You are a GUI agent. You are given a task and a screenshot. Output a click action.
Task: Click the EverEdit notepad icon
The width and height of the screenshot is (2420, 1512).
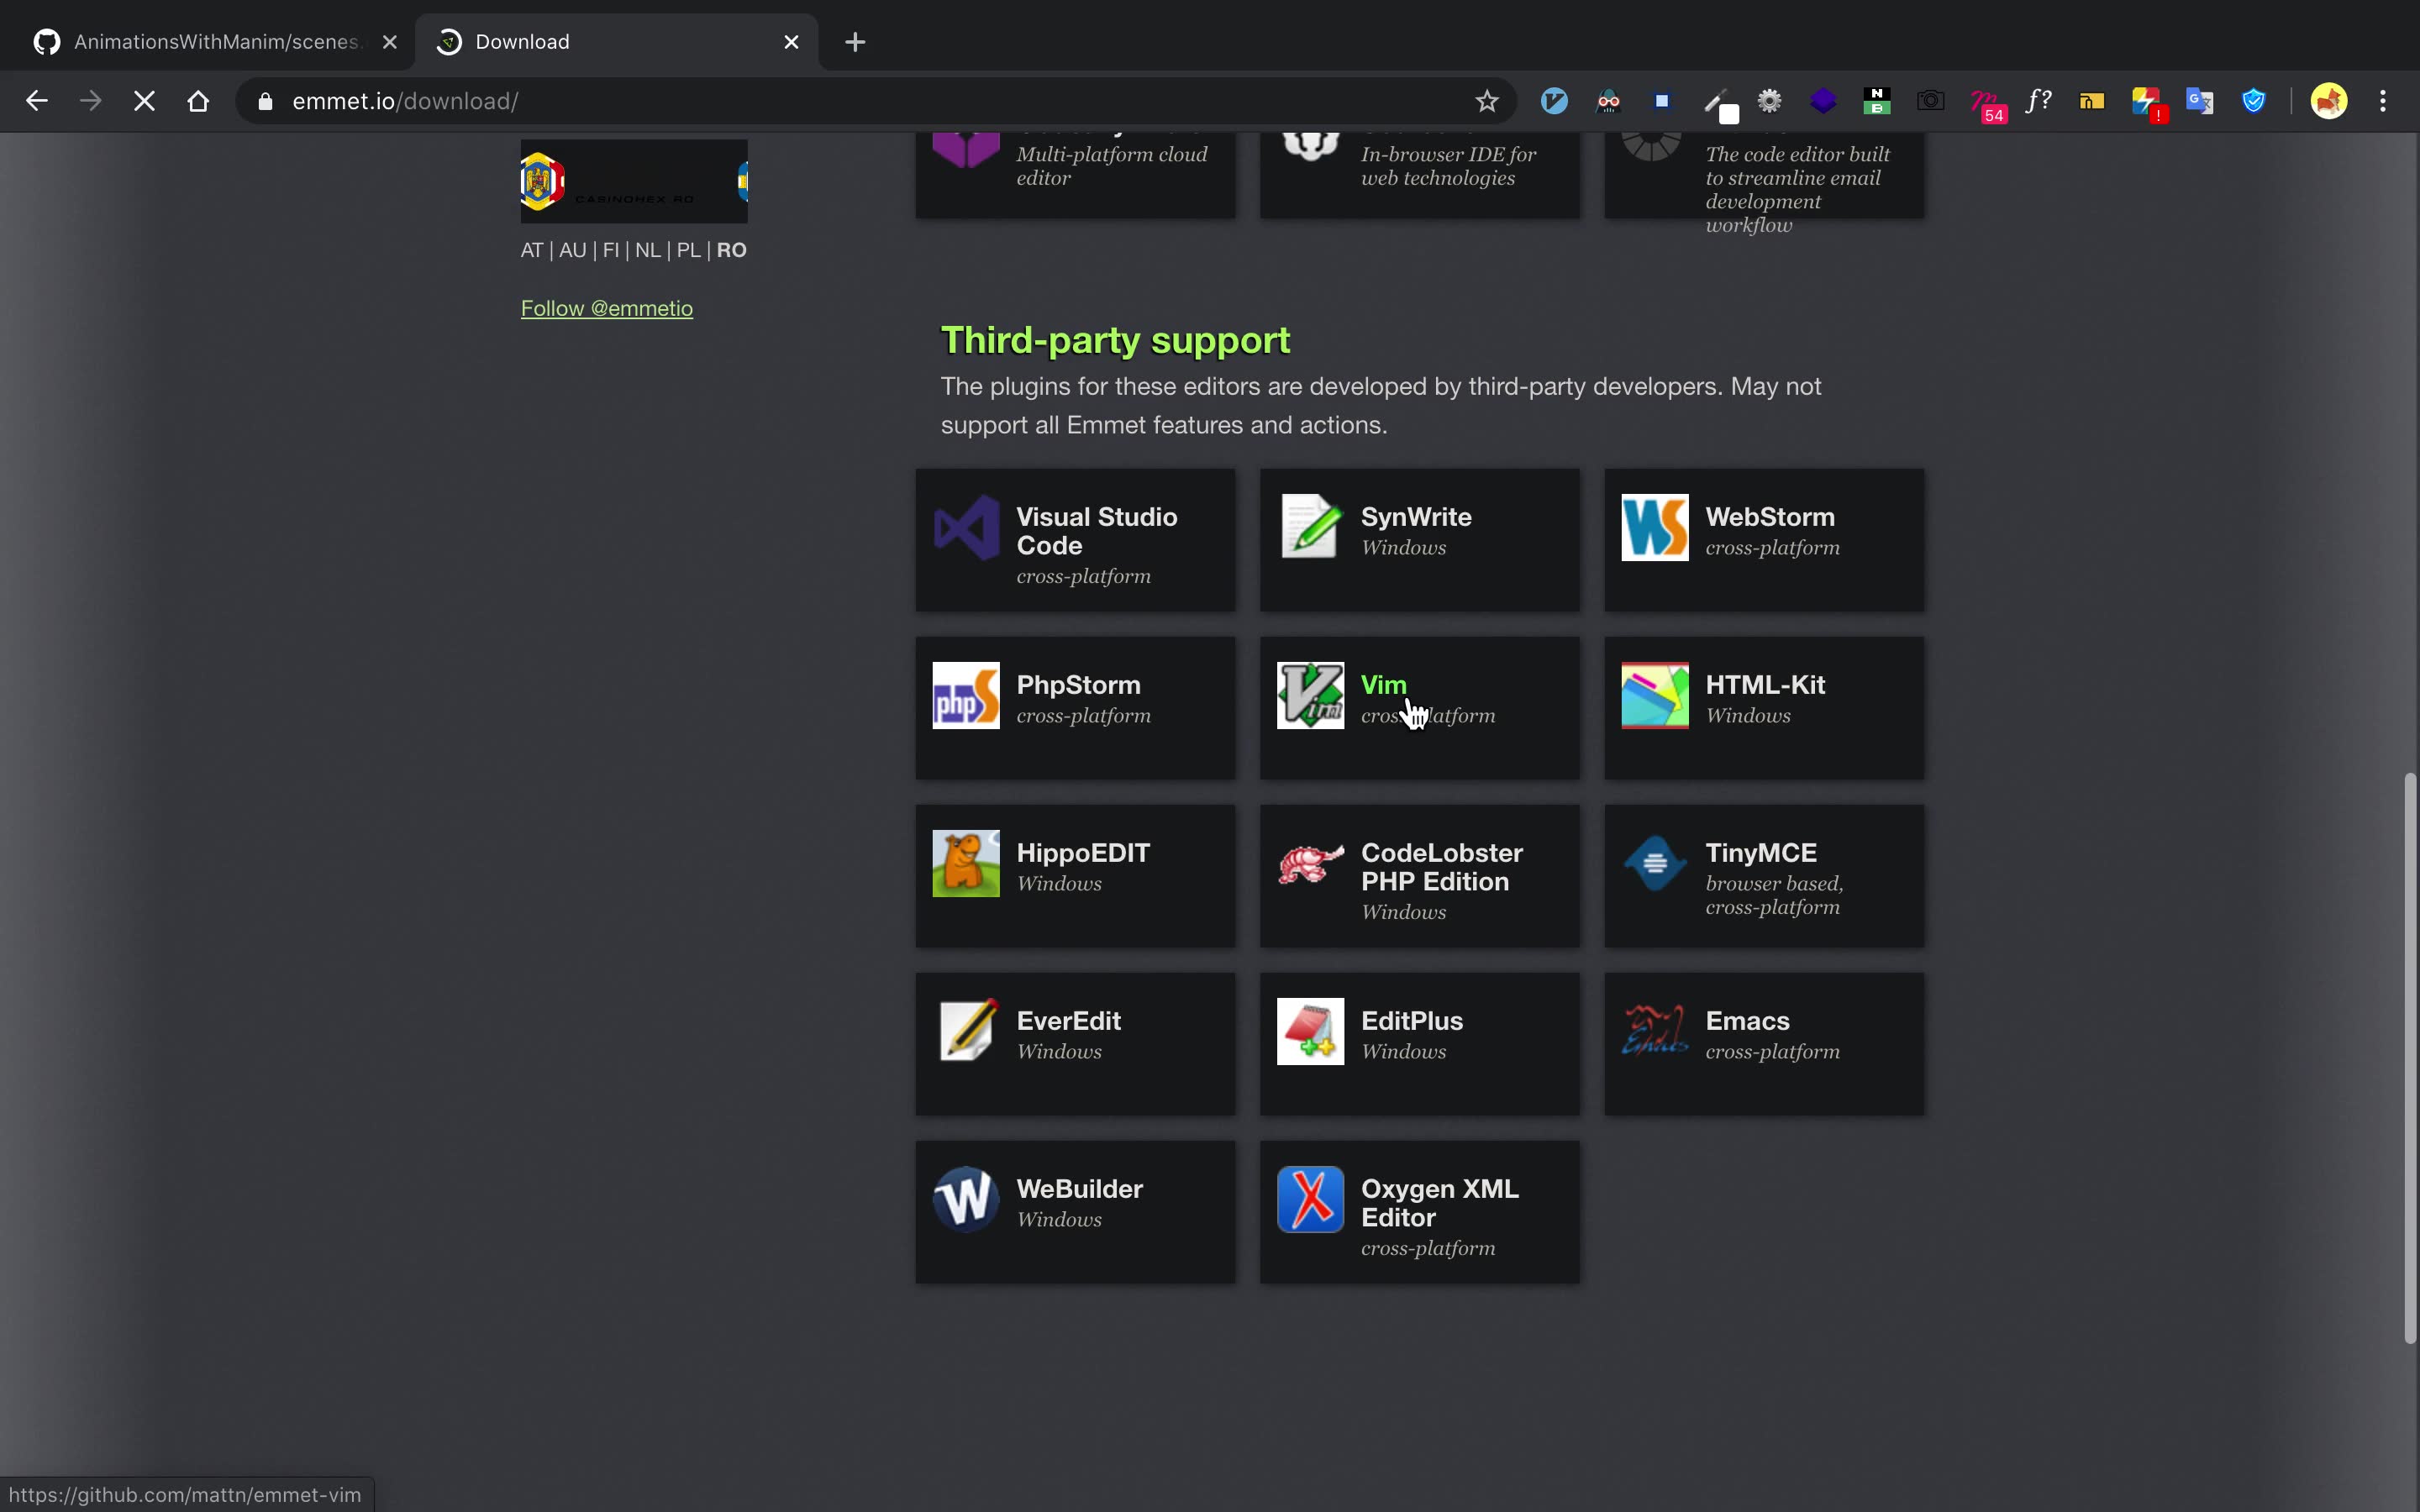966,1031
